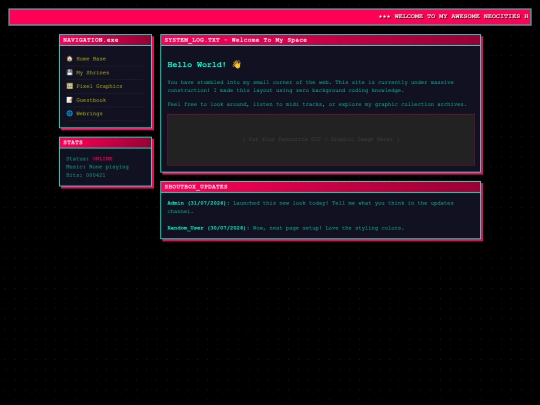The image size is (540, 405).
Task: Click the 'Feel free to look around' paragraph
Action: 317,104
